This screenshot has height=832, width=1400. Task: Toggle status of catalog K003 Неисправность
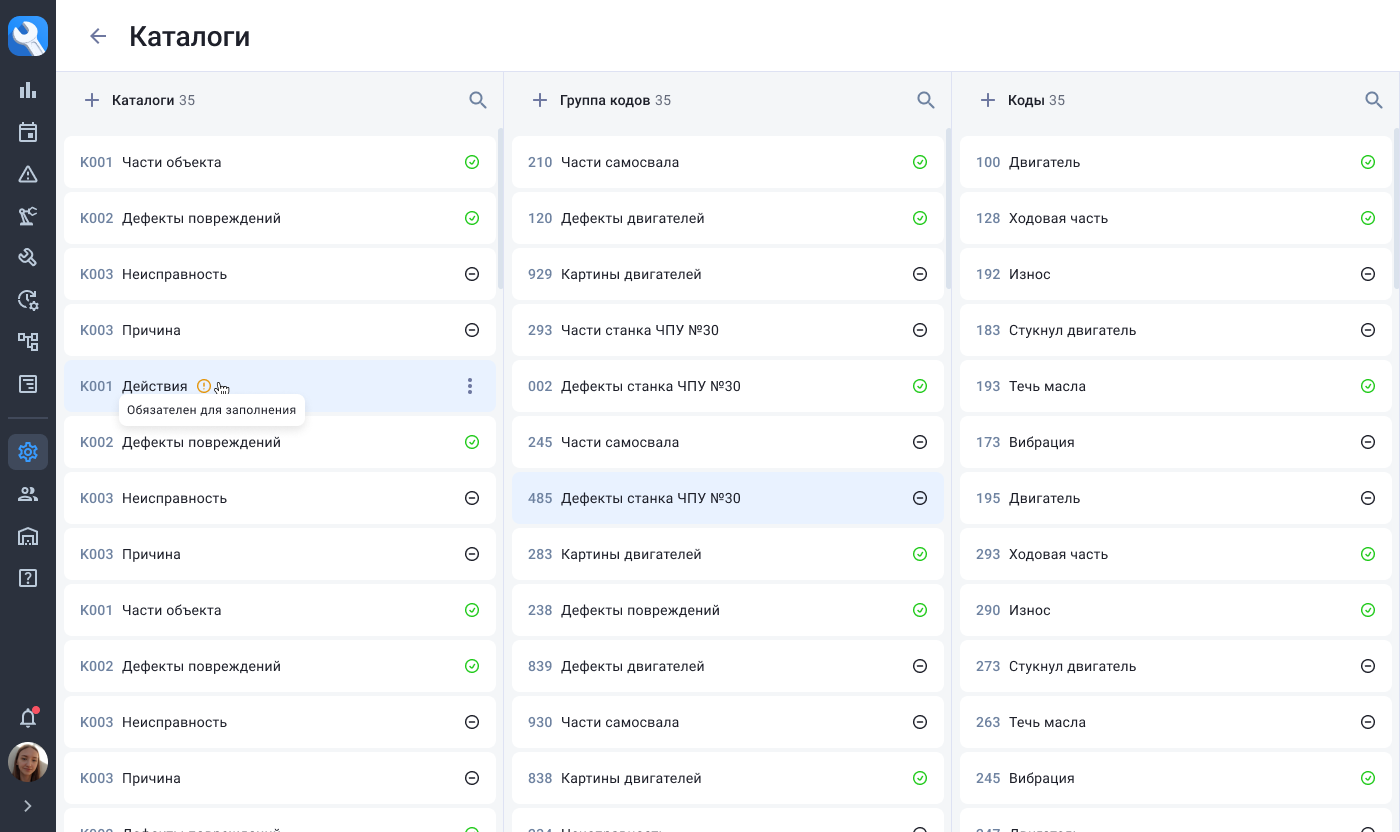[471, 274]
